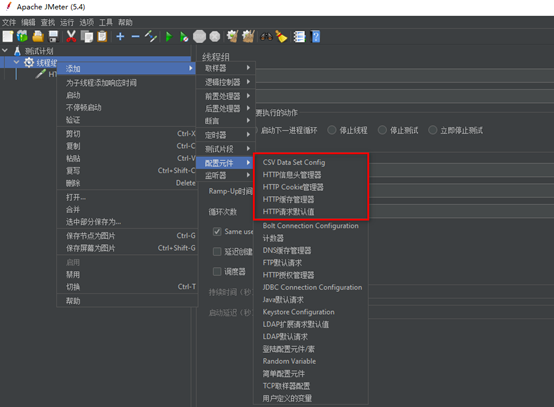This screenshot has height=407, width=554.
Task: Select the 立即停止测试 radio button
Action: coord(432,130)
